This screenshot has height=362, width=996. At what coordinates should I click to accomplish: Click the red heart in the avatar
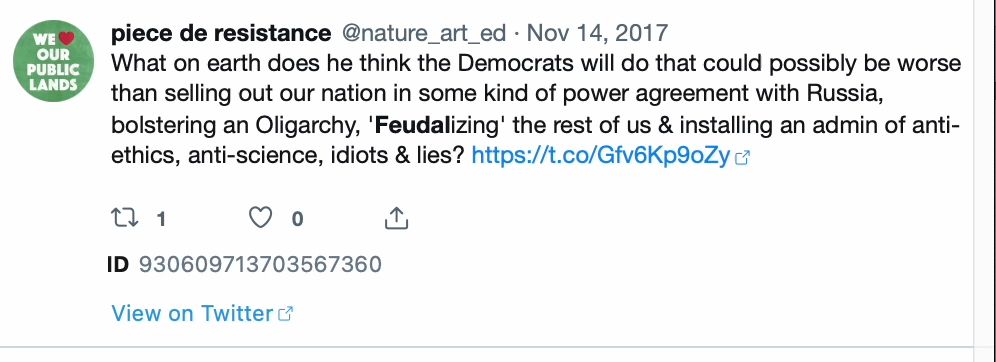(67, 39)
